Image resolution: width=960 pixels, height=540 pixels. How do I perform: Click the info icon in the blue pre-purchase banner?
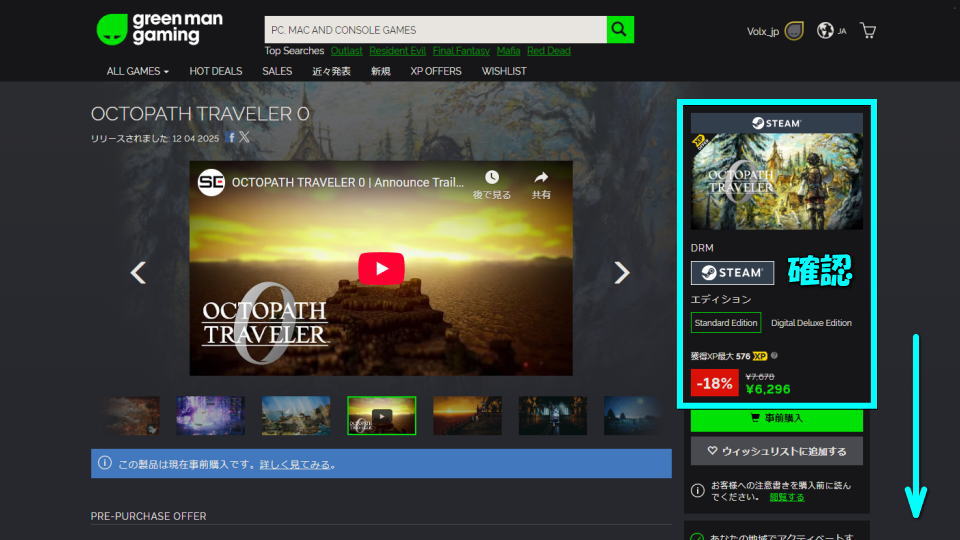point(105,463)
